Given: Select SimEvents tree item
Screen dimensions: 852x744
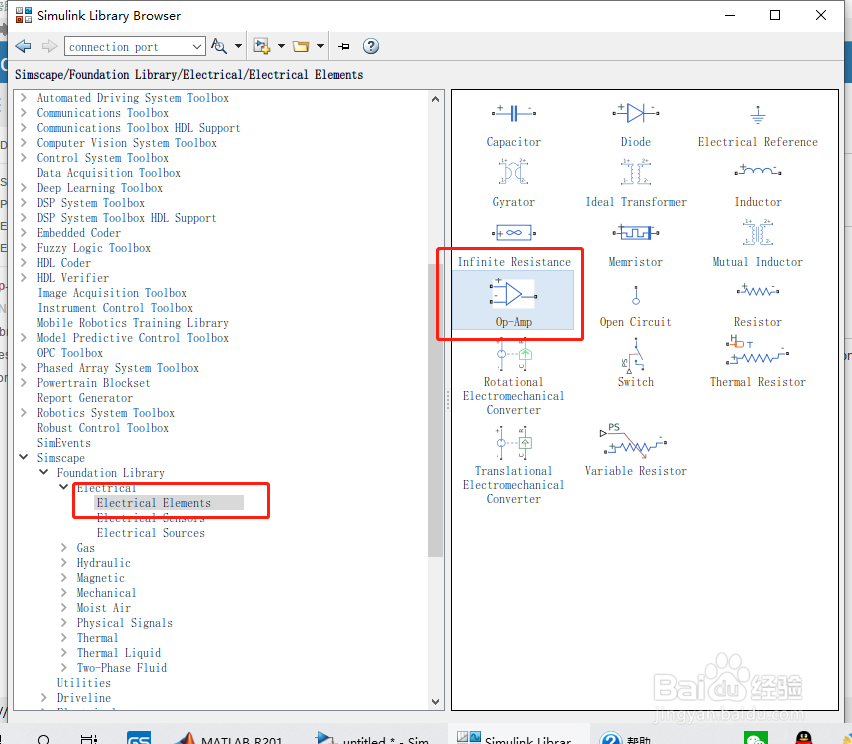Looking at the screenshot, I should tap(64, 443).
